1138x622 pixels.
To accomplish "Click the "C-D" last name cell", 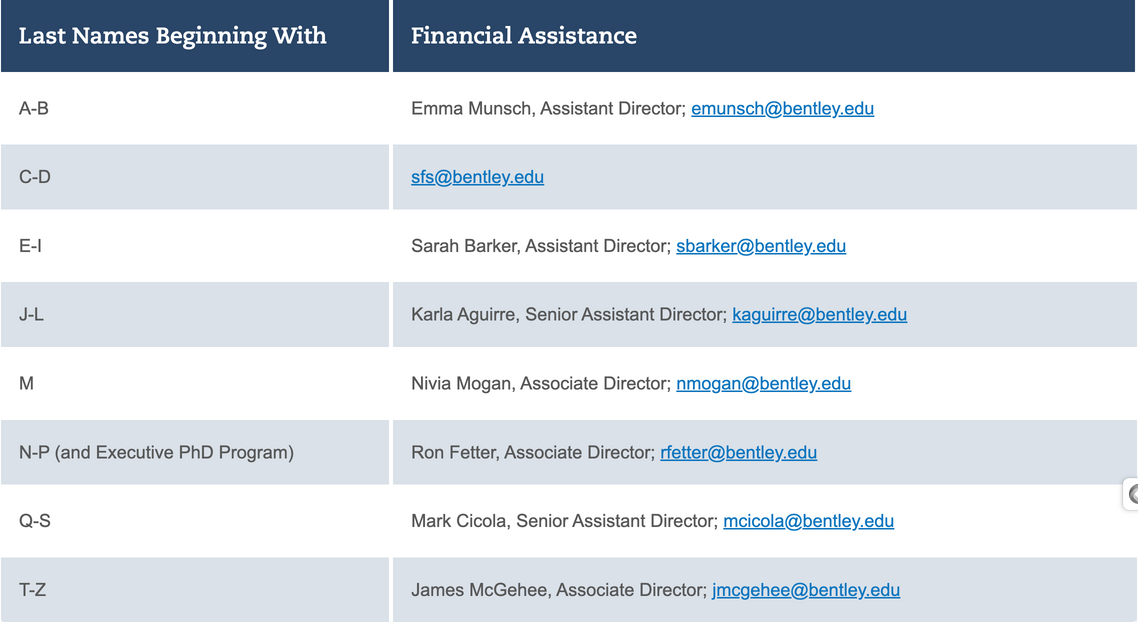I will (x=35, y=177).
